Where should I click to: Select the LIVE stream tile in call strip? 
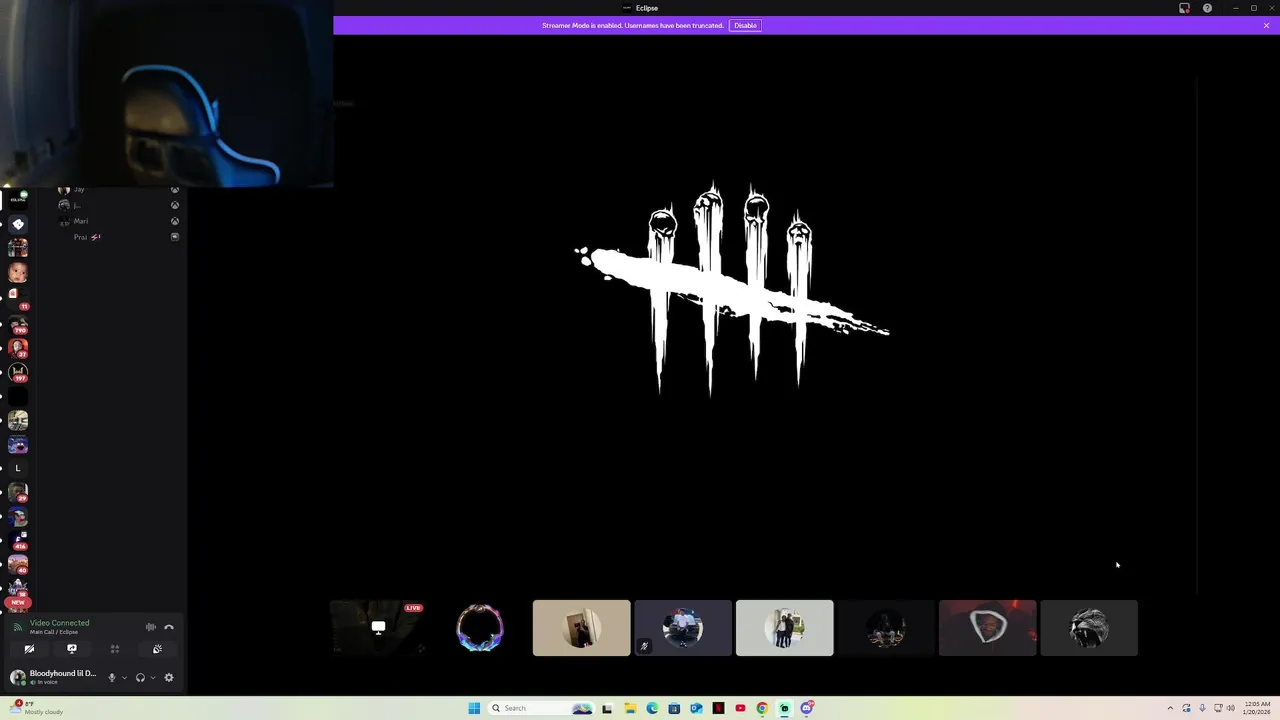[x=379, y=628]
